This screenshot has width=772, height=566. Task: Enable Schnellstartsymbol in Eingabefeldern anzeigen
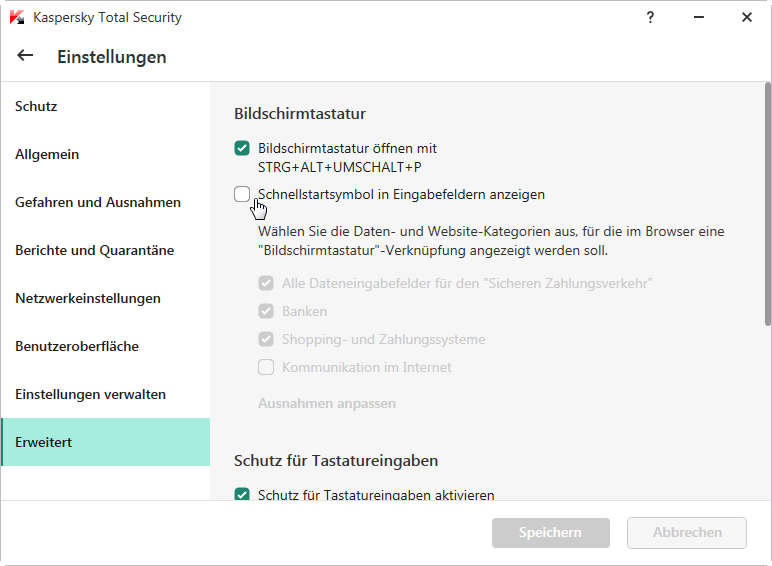coord(242,194)
